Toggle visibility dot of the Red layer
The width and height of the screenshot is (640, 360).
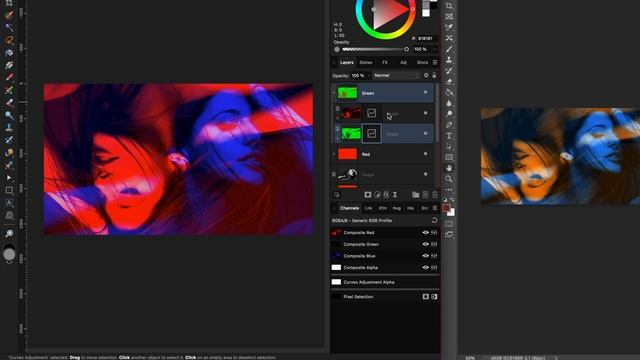(x=425, y=154)
